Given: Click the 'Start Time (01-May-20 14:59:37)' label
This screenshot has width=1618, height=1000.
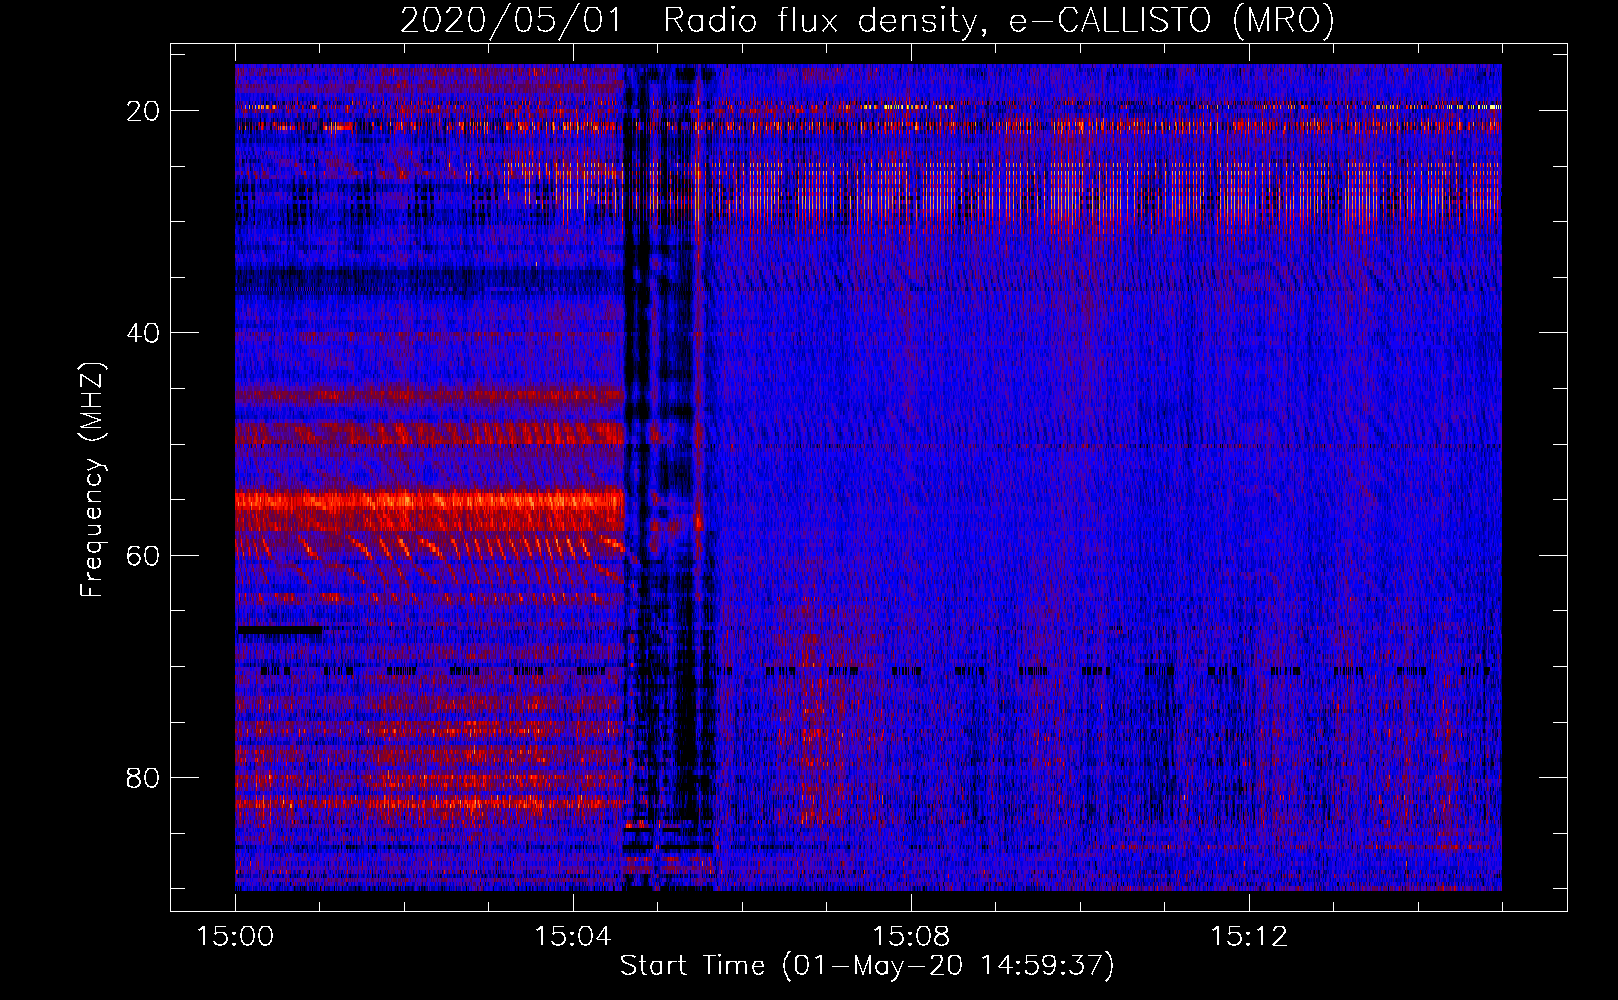Looking at the screenshot, I should pyautogui.click(x=867, y=966).
